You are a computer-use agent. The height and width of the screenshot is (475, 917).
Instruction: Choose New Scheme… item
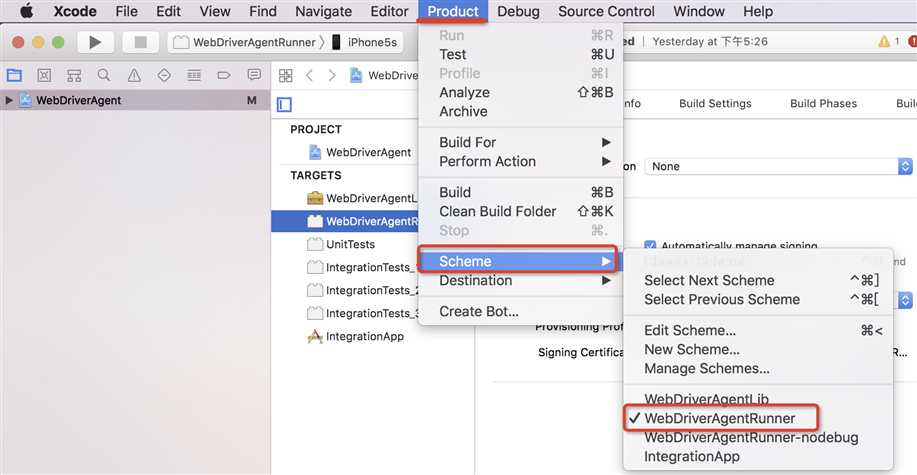(759, 349)
